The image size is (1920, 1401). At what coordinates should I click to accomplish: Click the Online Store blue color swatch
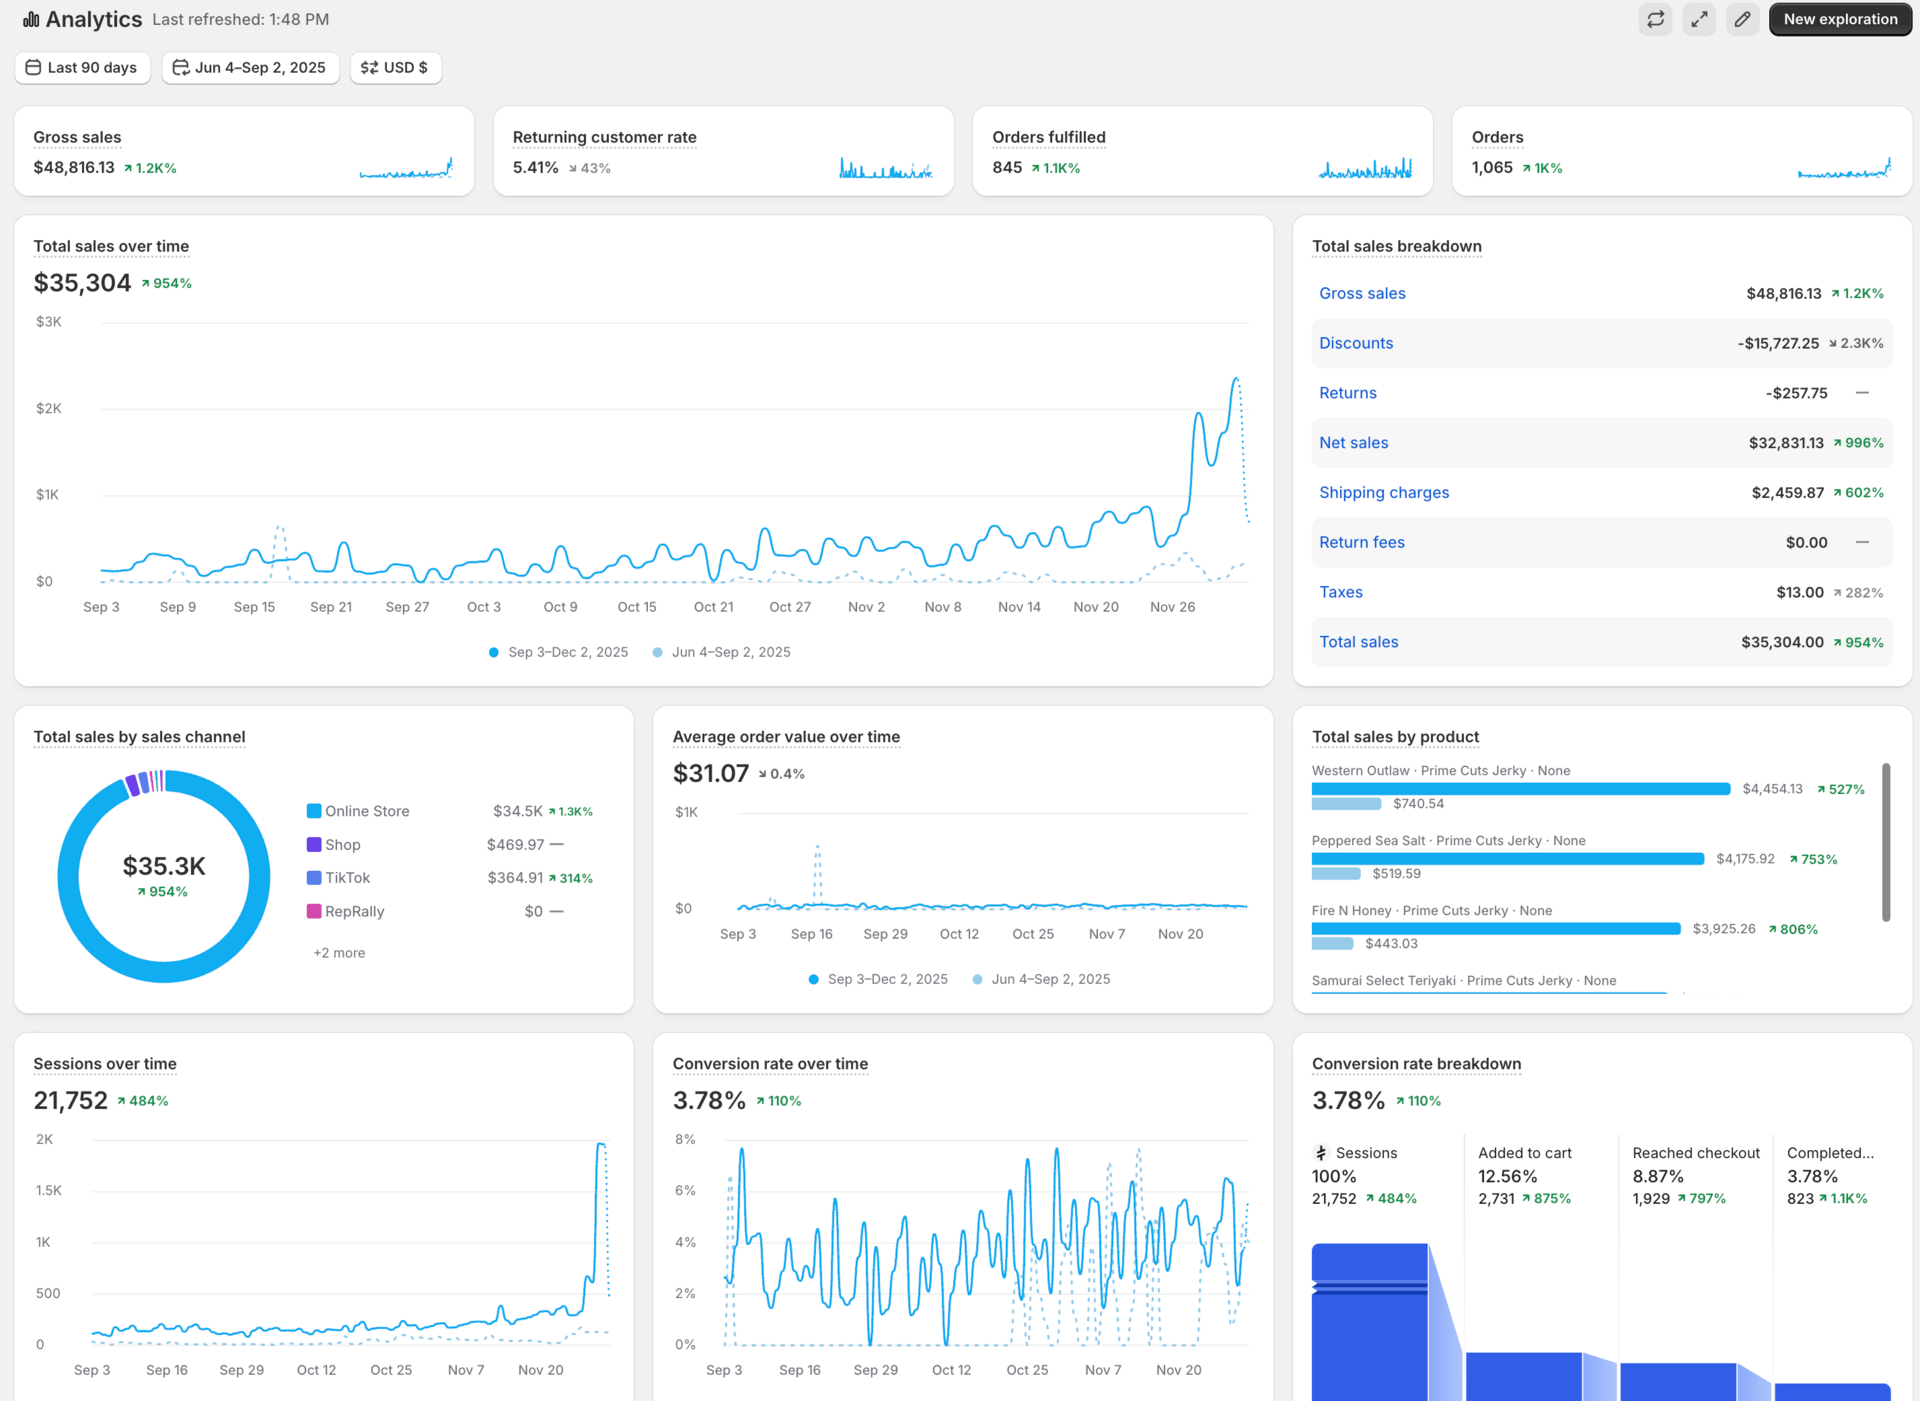coord(314,811)
